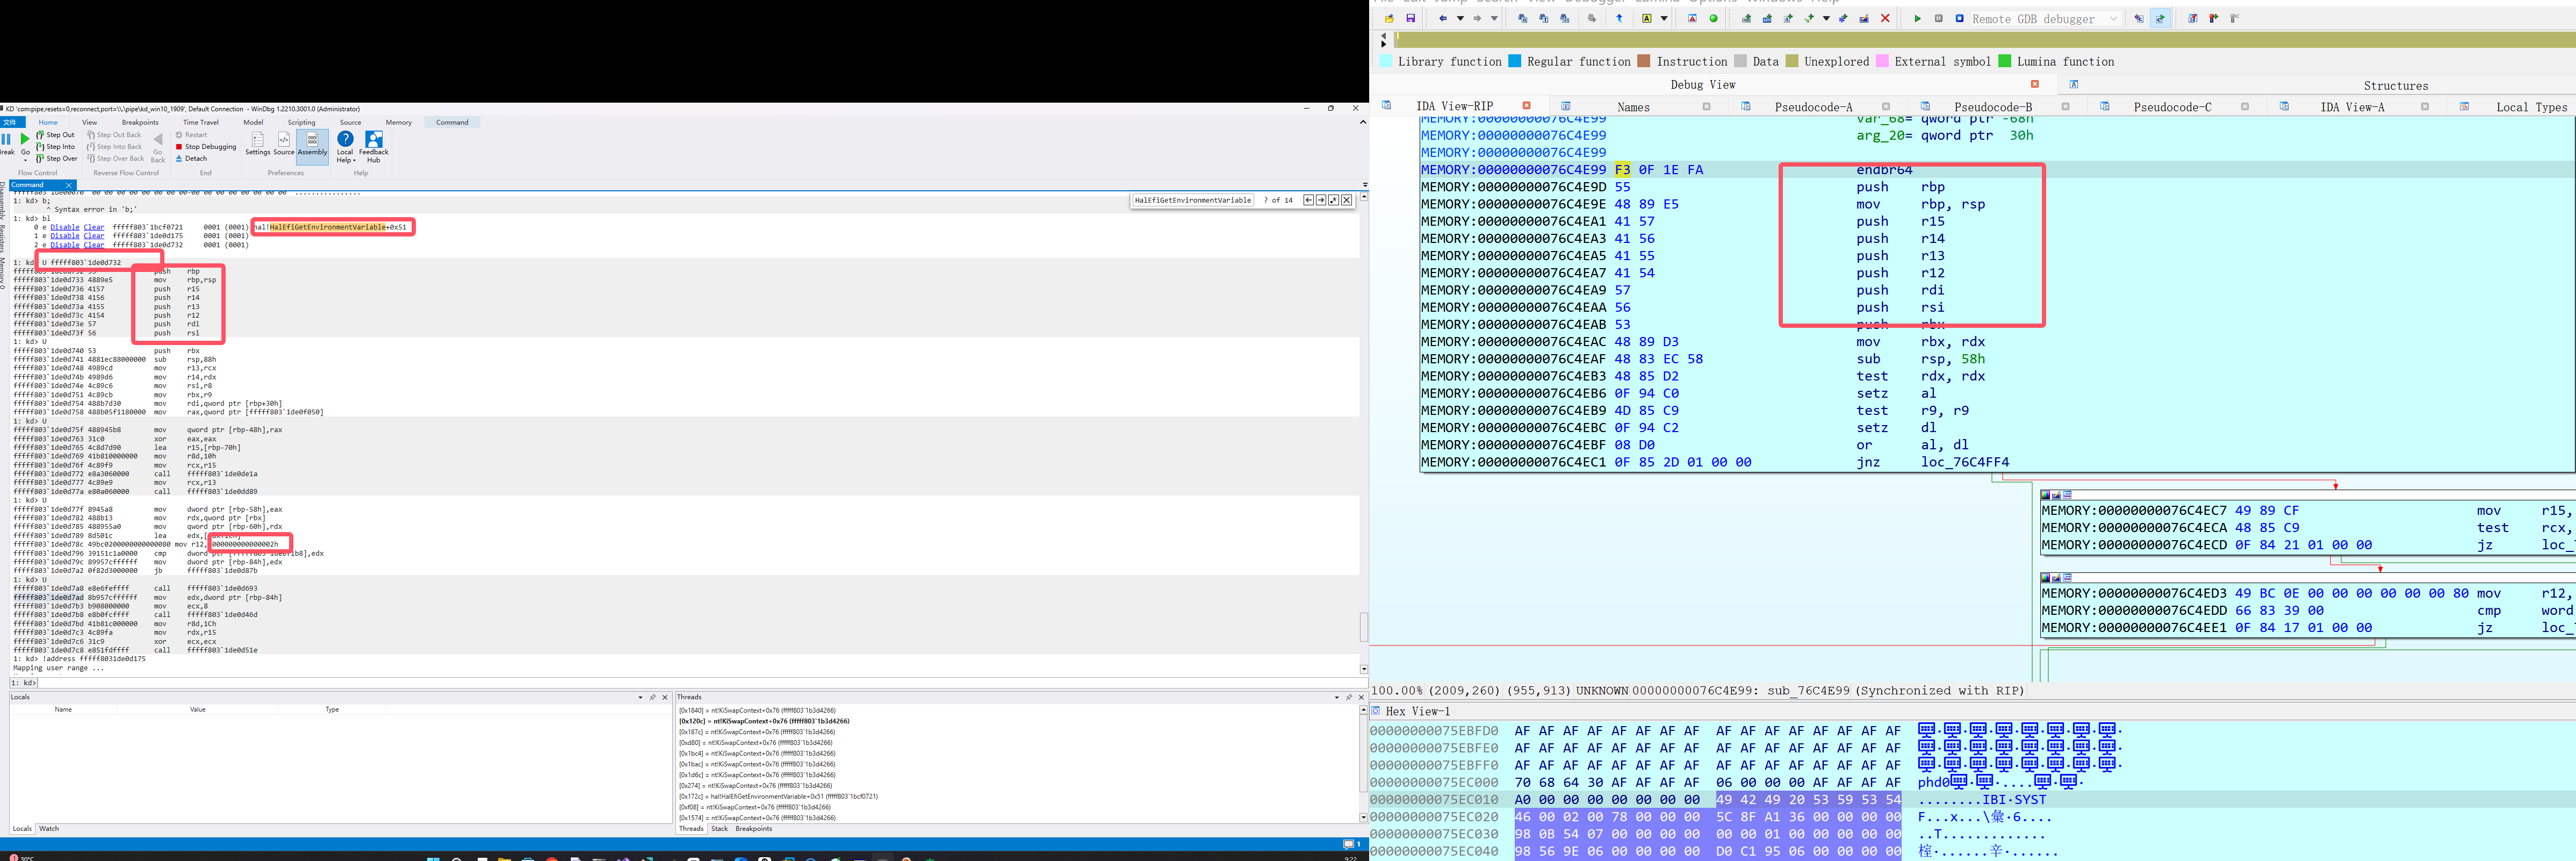Click the IDA save icon

1411,18
